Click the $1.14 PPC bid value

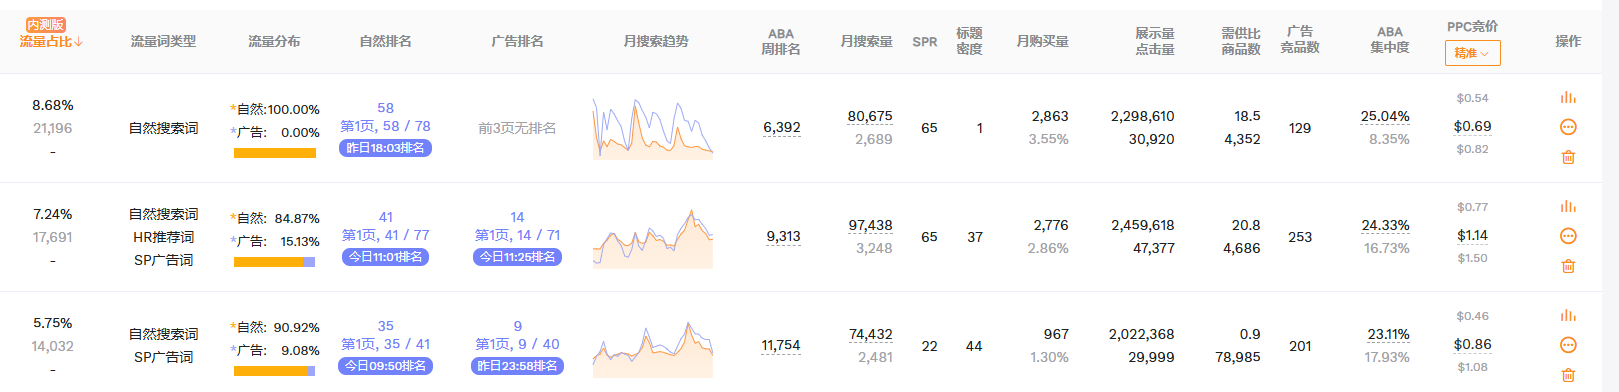click(x=1471, y=236)
